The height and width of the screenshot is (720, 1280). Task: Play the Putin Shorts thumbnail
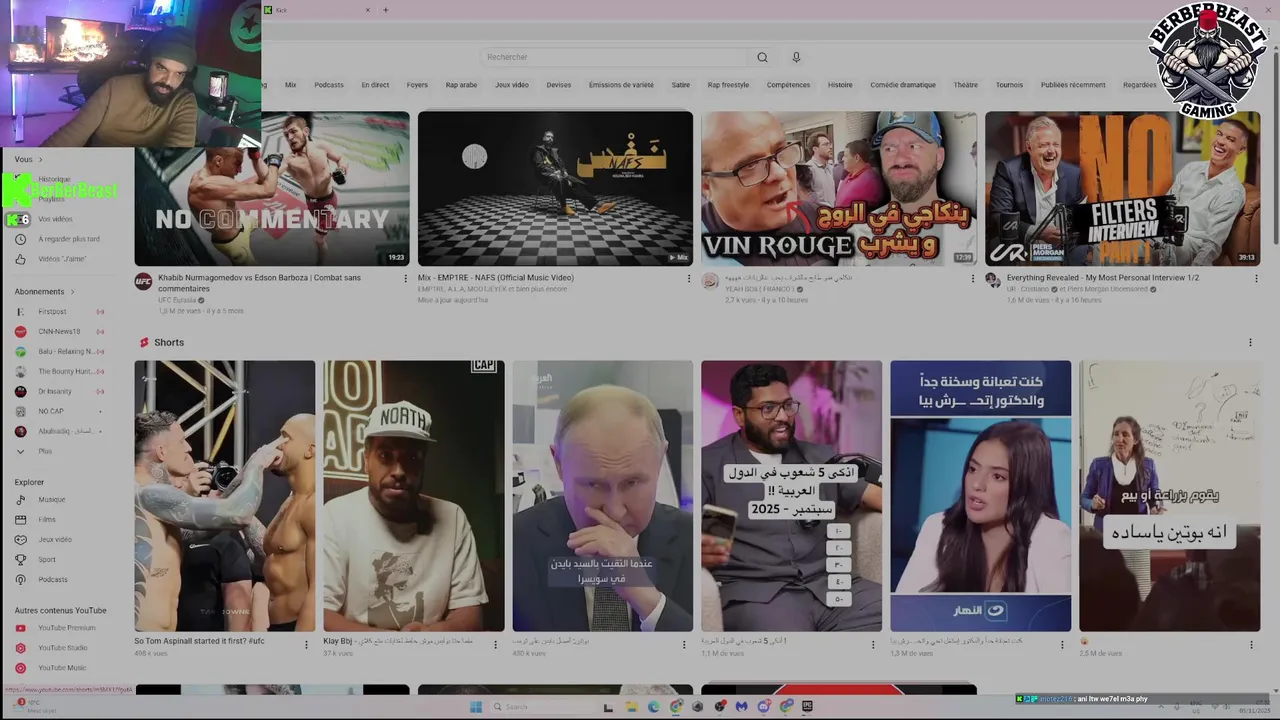click(x=602, y=496)
